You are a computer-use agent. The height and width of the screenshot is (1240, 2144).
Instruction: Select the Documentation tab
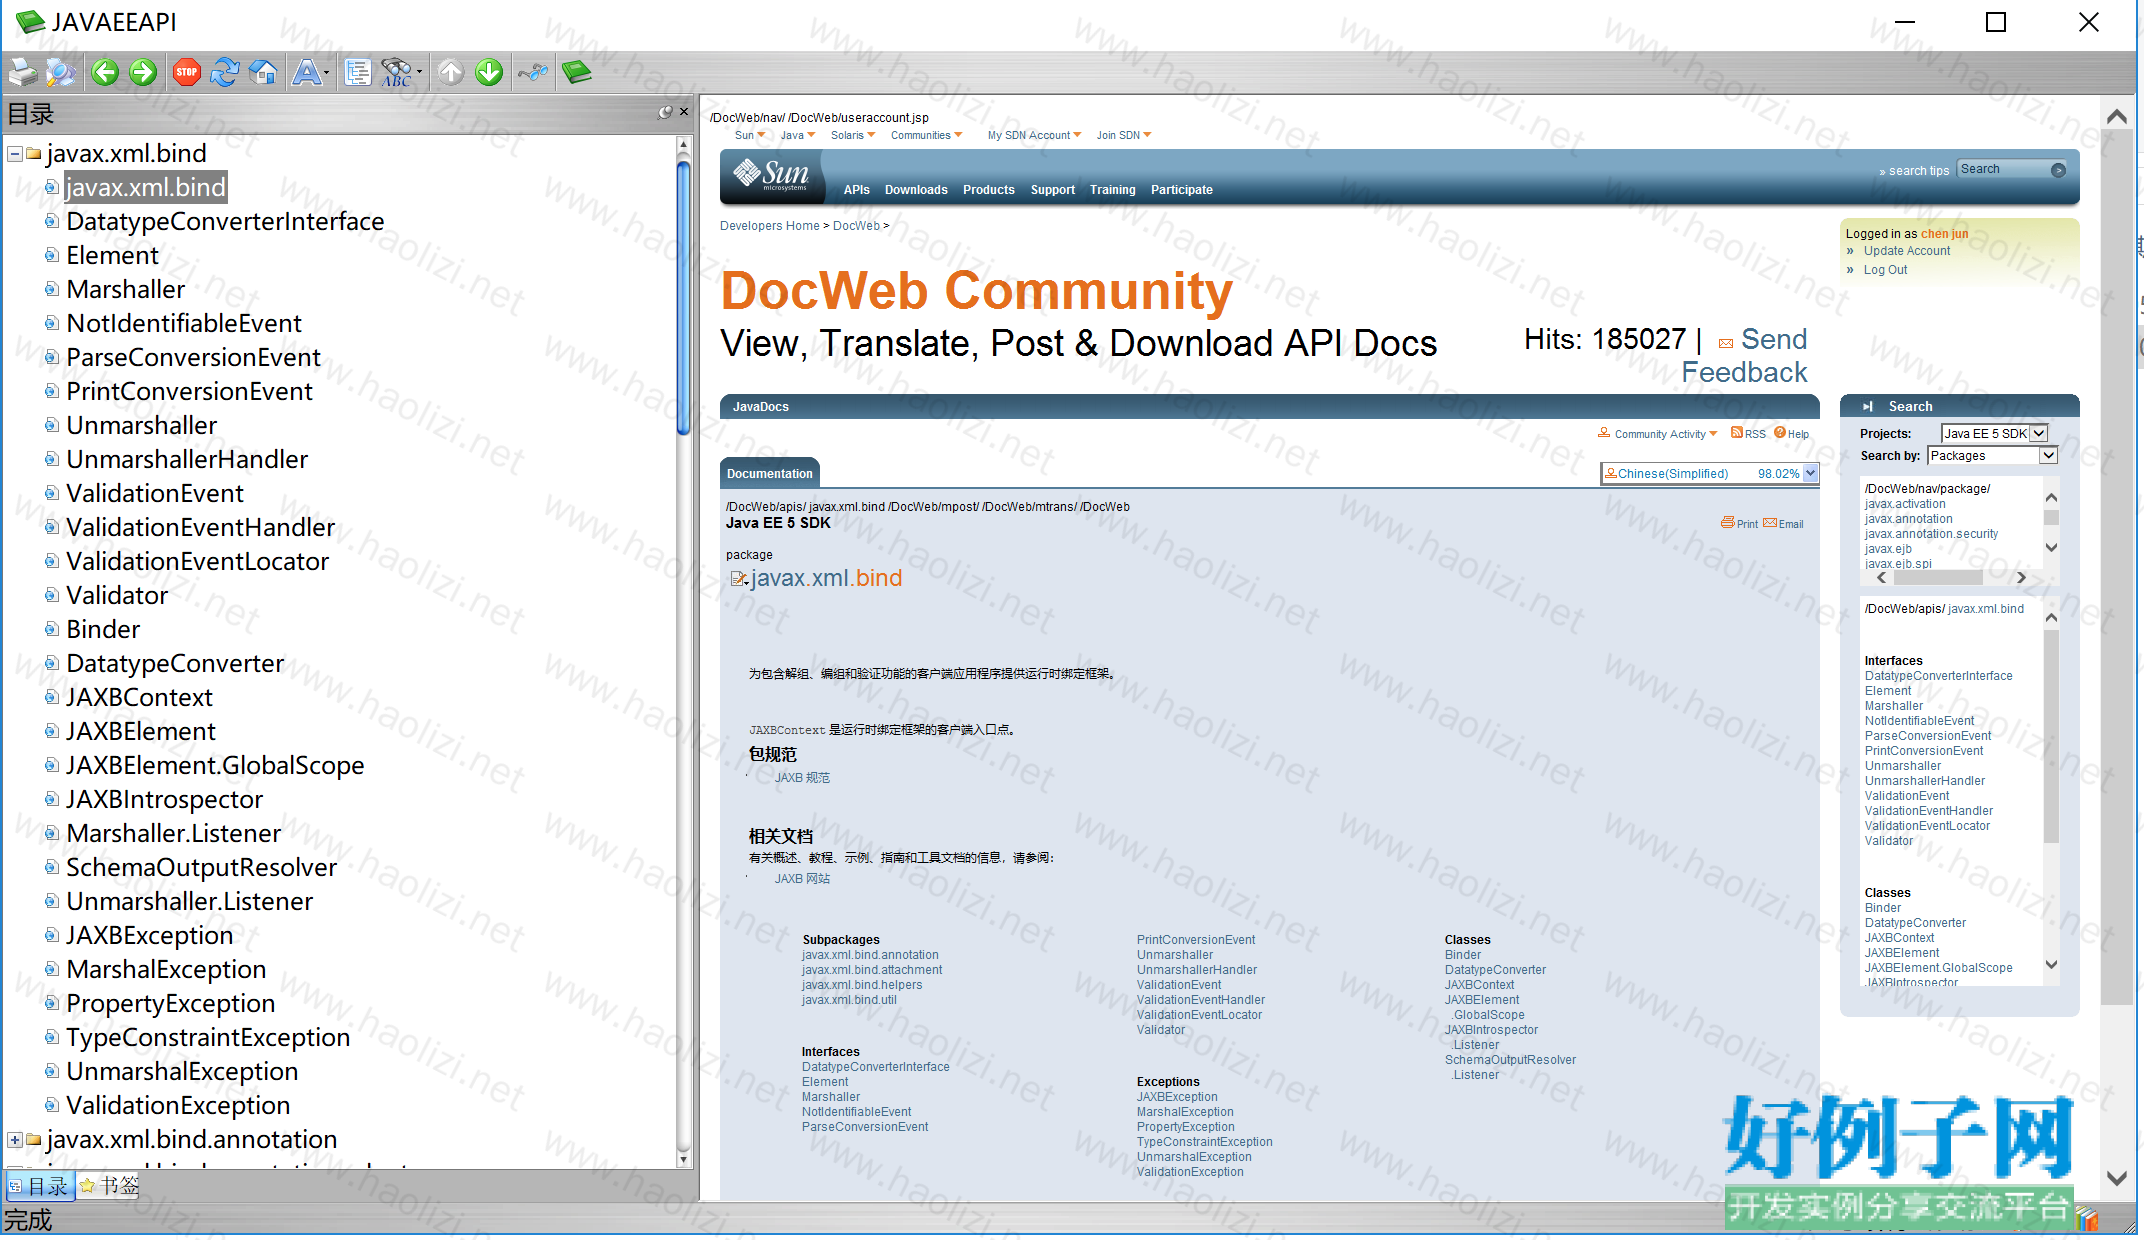point(769,474)
